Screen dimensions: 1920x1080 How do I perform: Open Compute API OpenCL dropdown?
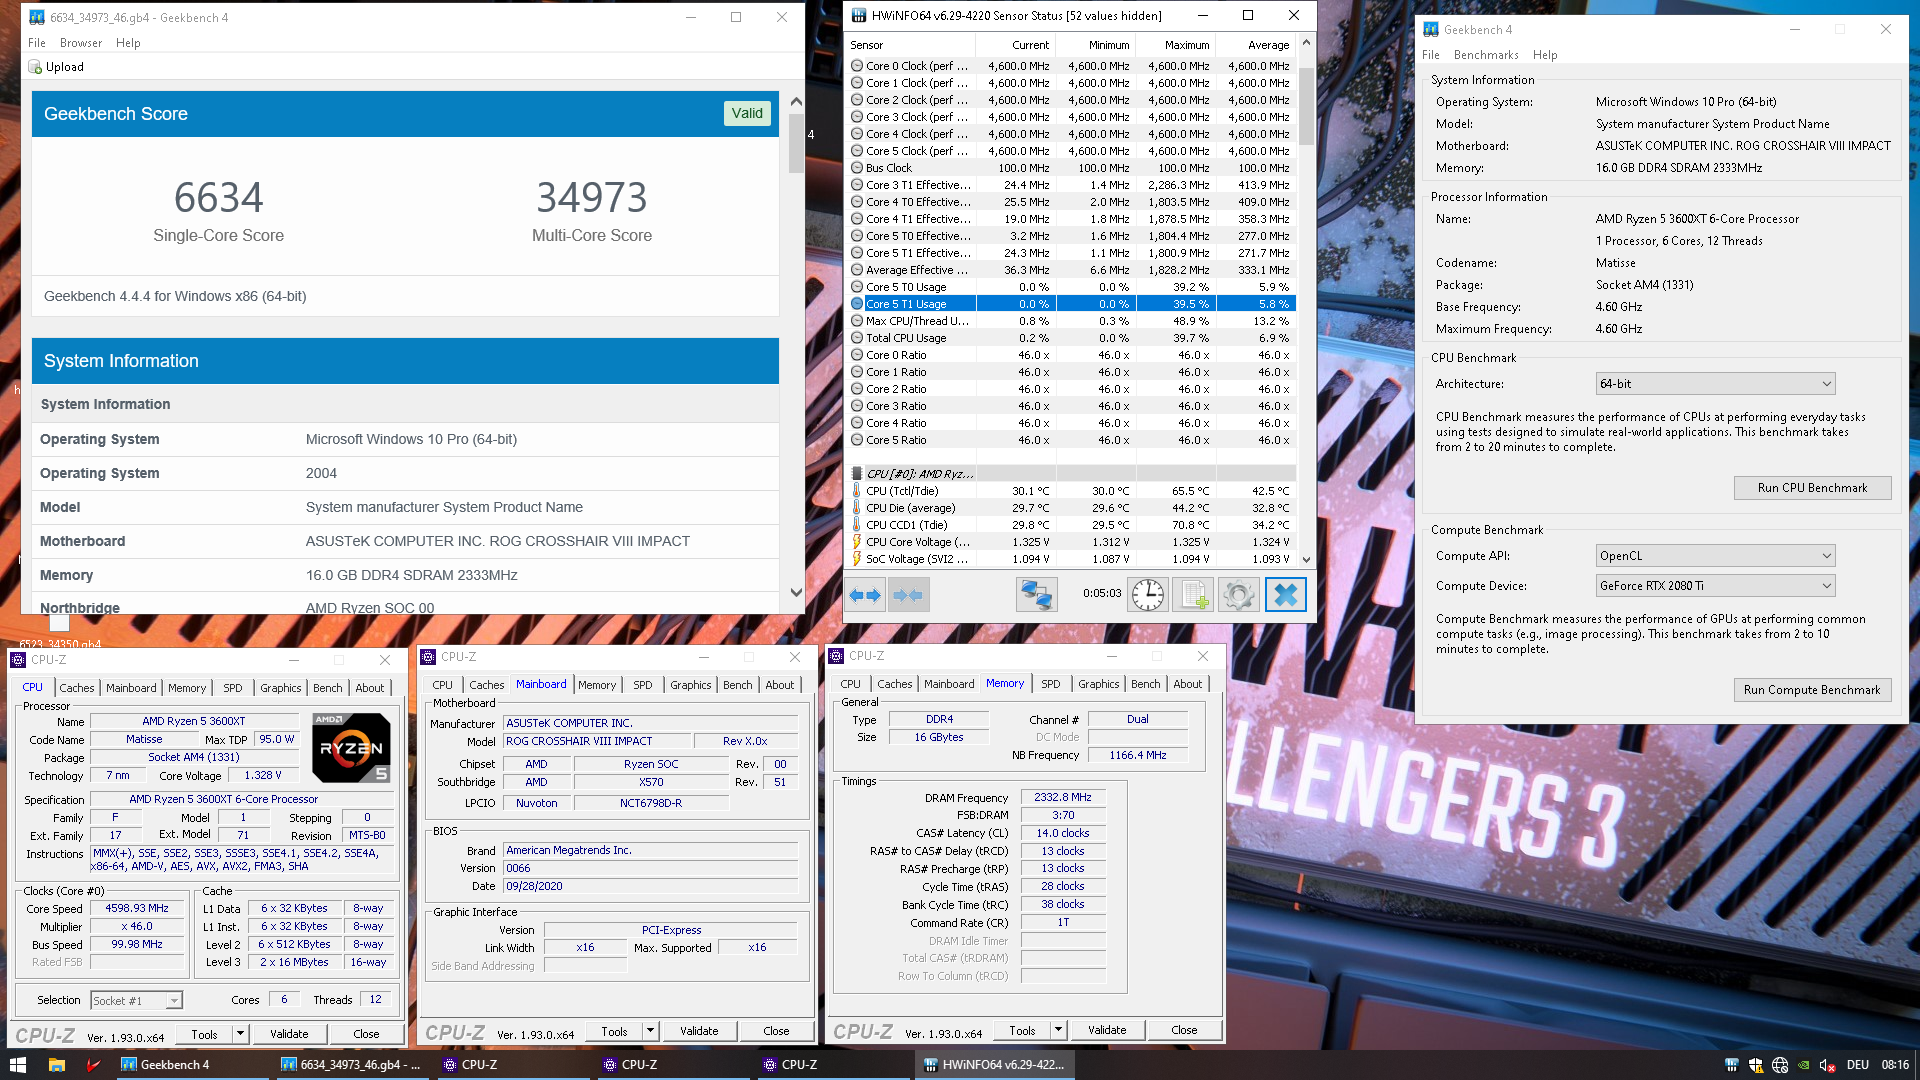pyautogui.click(x=1716, y=556)
